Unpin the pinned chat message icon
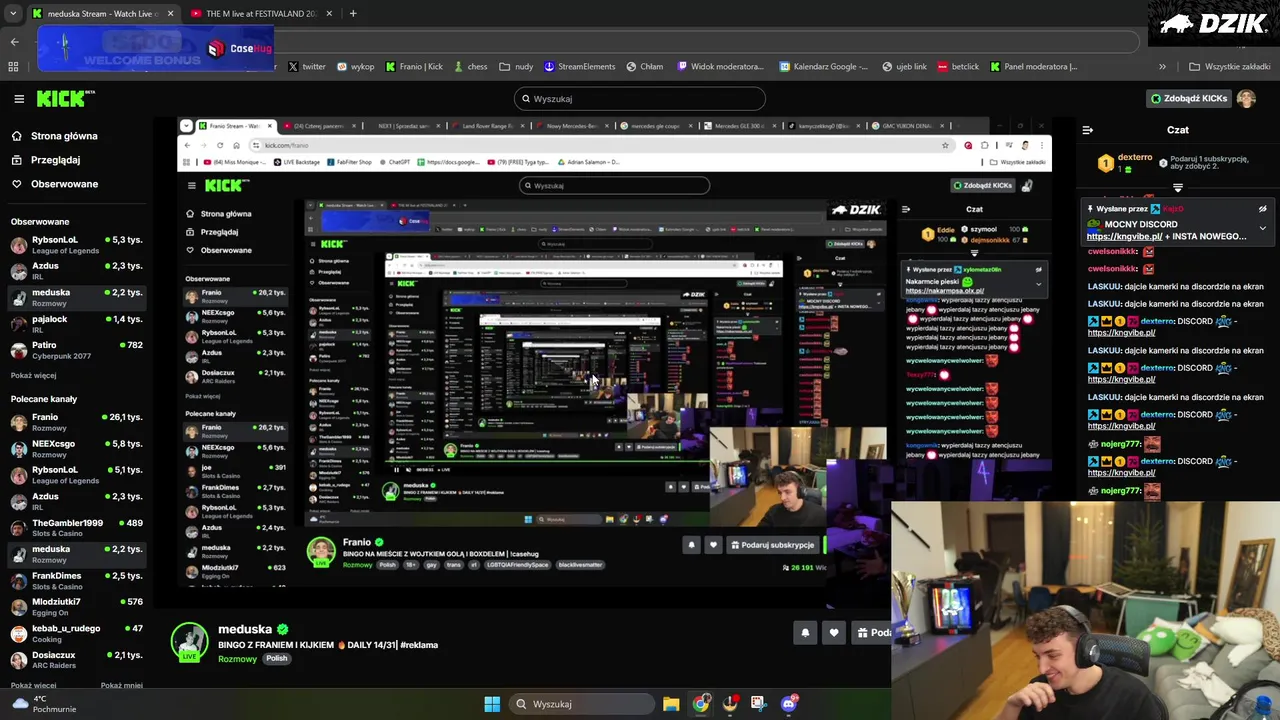Viewport: 1280px width, 720px height. point(1263,209)
